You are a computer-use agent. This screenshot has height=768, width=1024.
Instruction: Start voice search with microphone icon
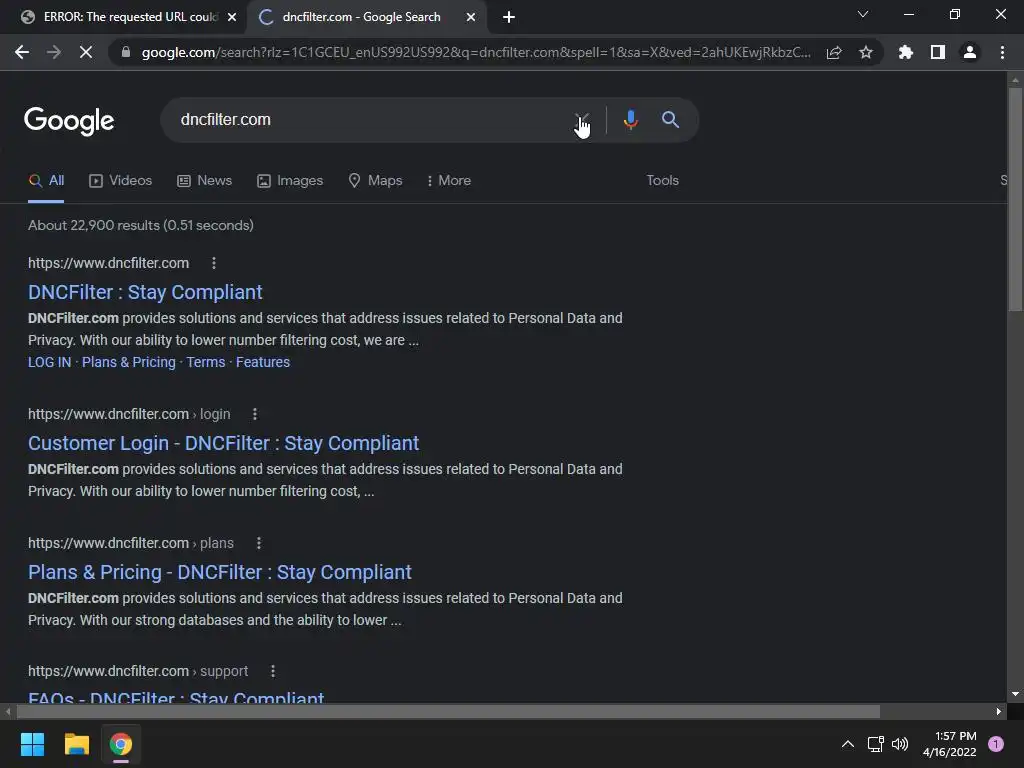pos(630,120)
